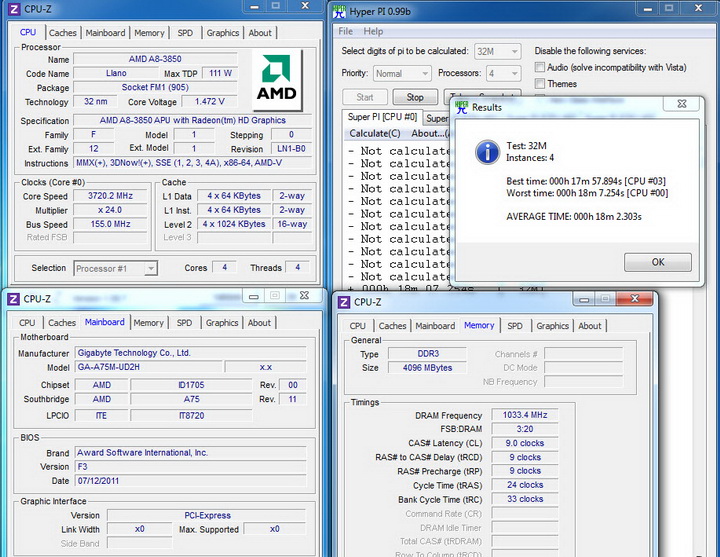Select CPU tab in Mainboard CPU-Z window
The image size is (720, 557).
(27, 323)
